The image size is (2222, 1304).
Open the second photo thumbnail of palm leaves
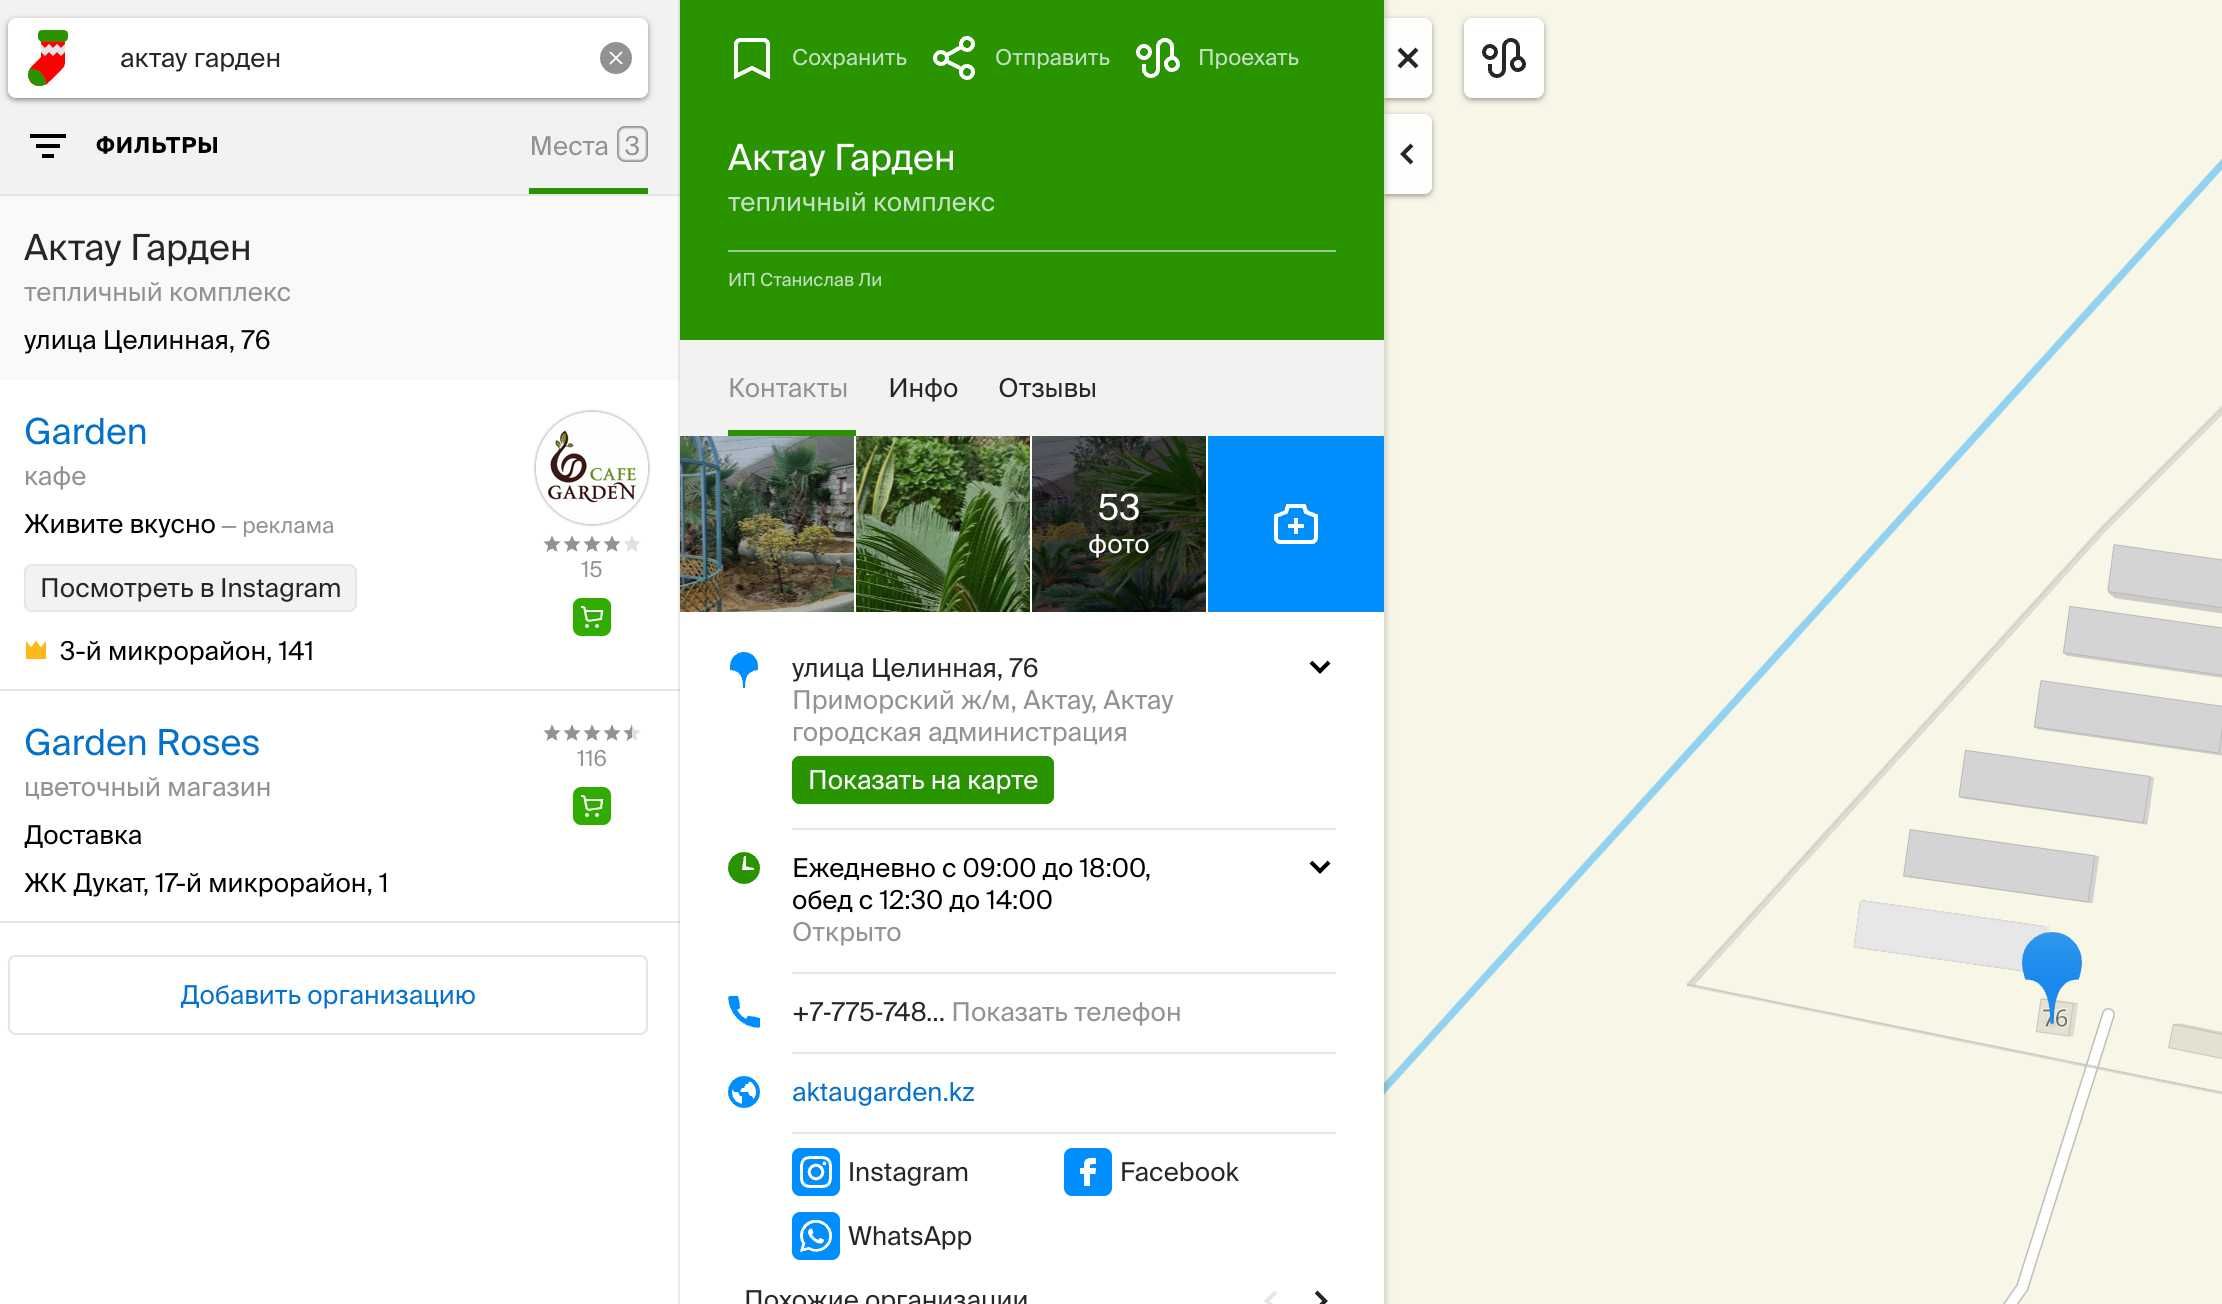pyautogui.click(x=943, y=524)
